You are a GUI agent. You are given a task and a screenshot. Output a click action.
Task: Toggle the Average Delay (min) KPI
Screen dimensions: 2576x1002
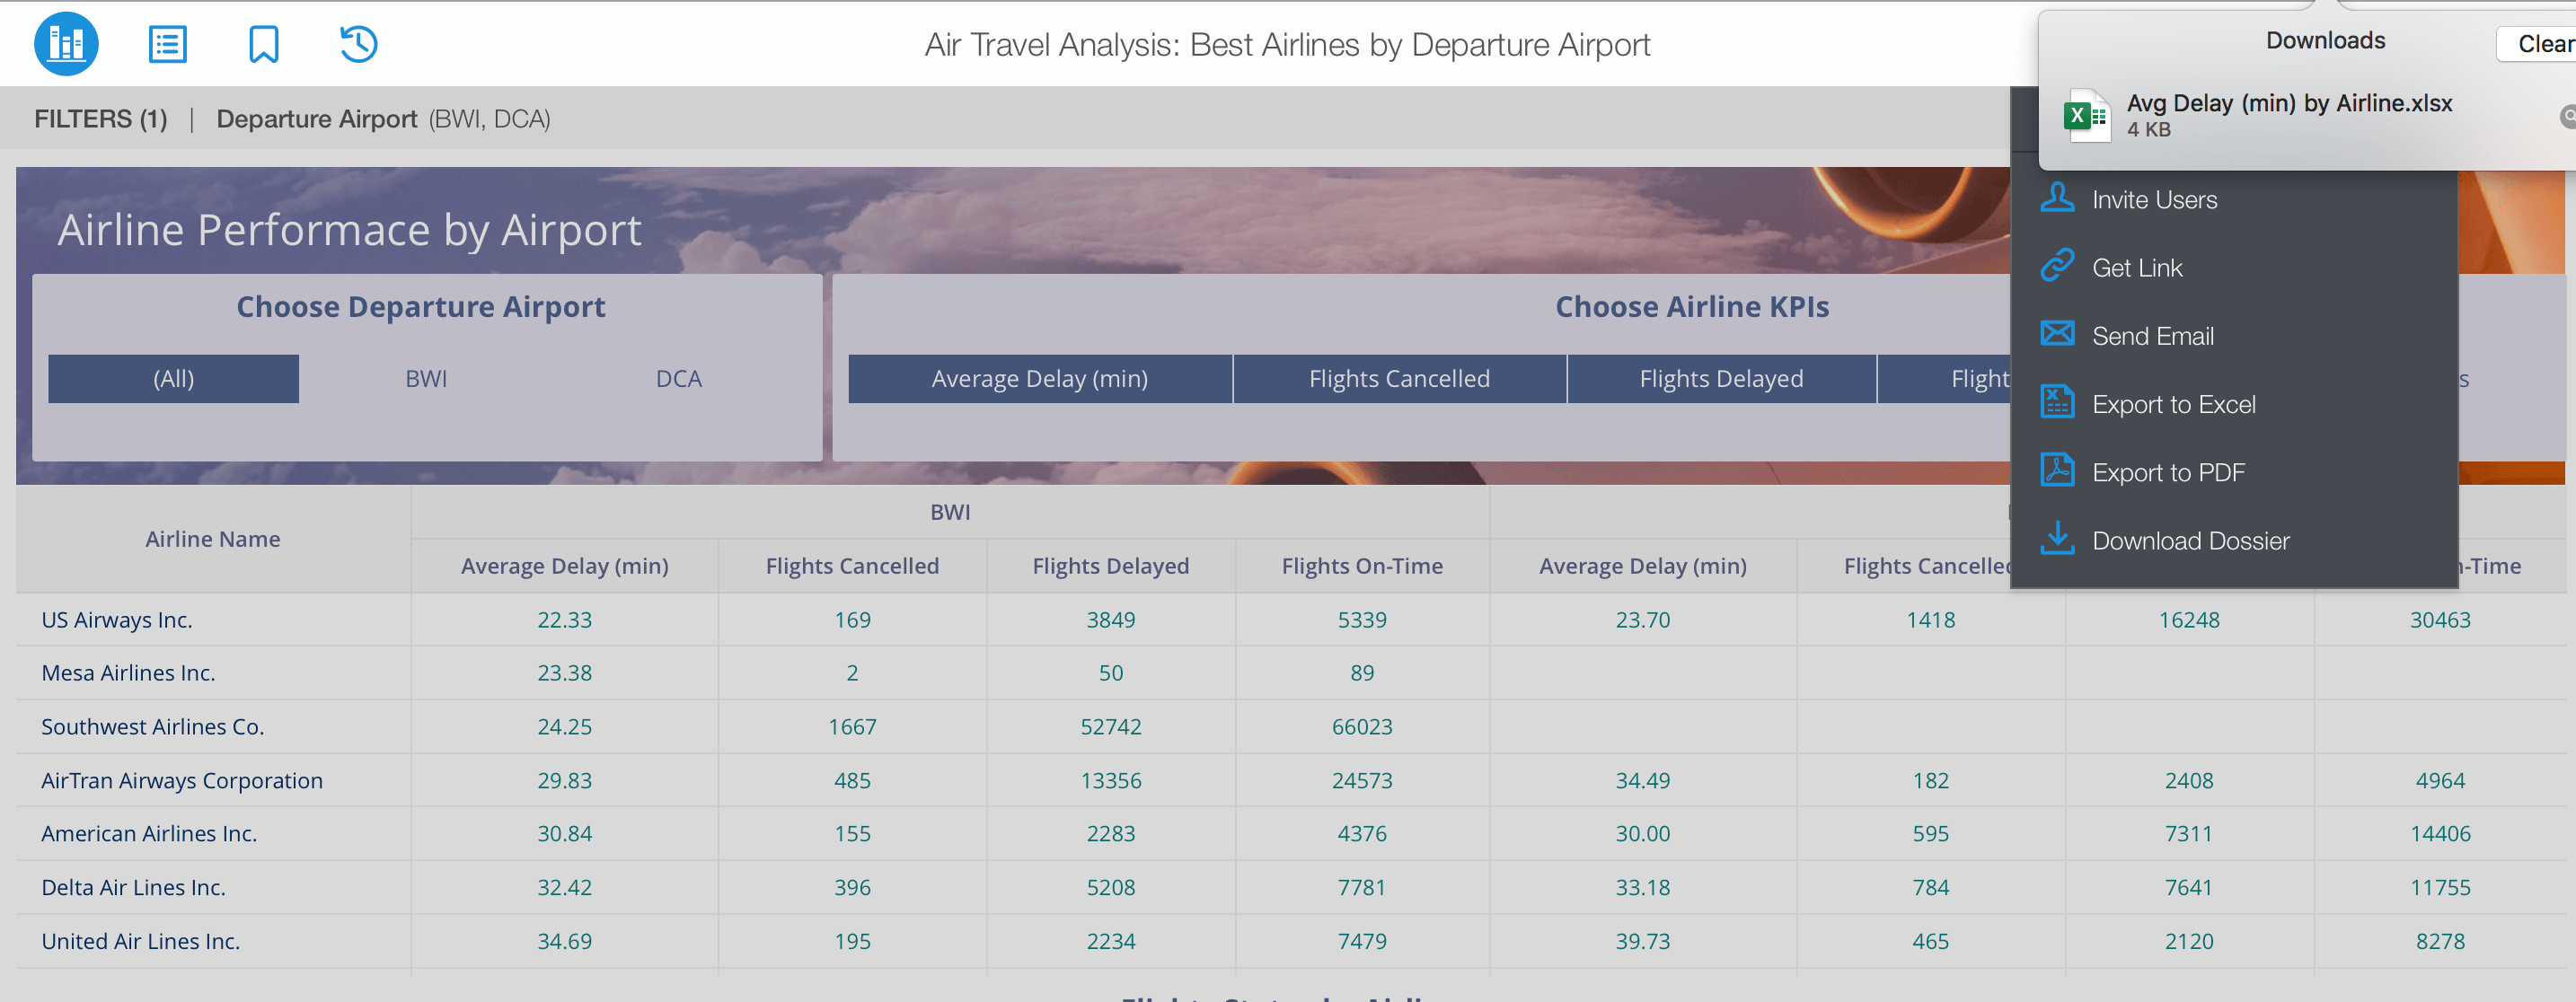tap(1039, 379)
